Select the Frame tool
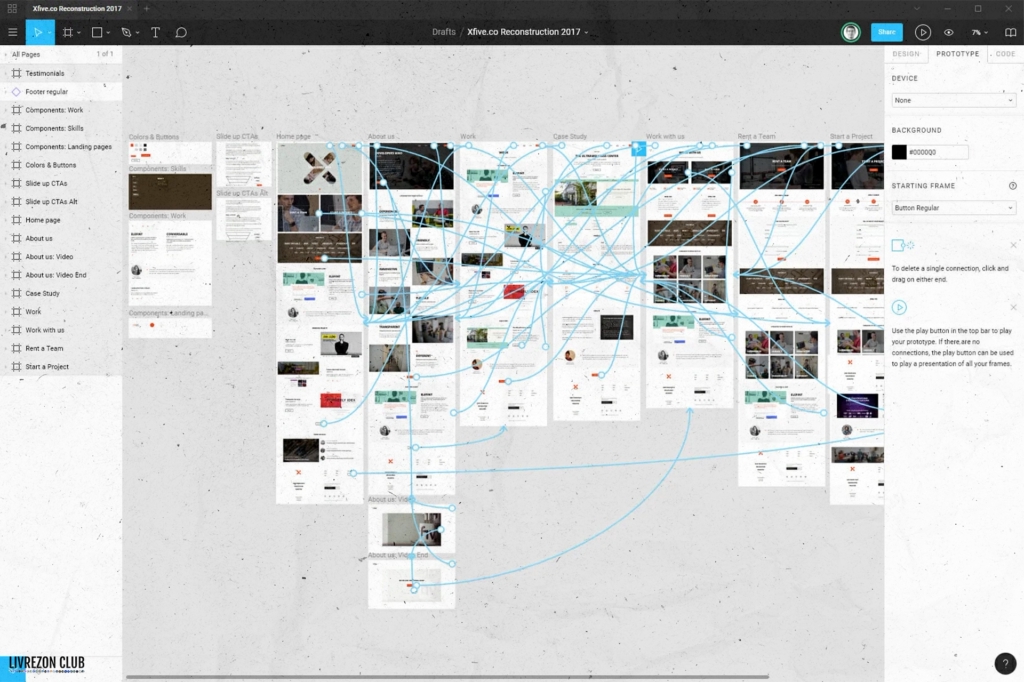1024x682 pixels. pyautogui.click(x=67, y=32)
